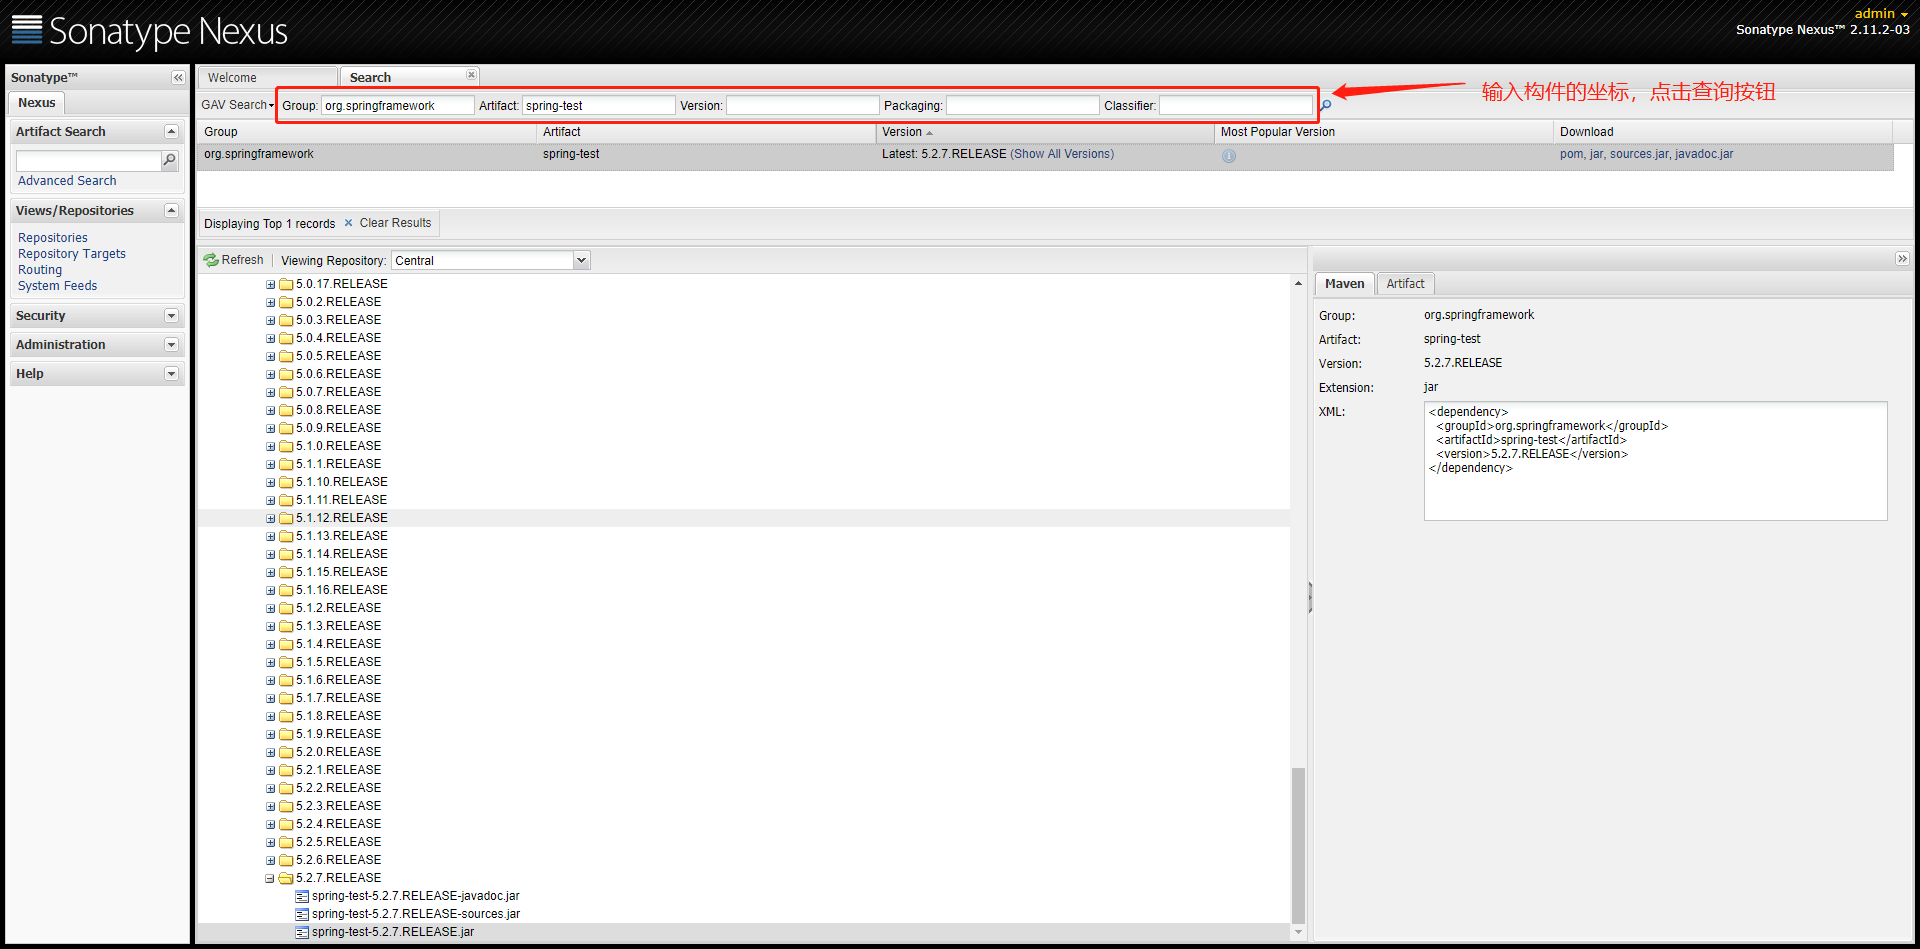Screen dimensions: 1920x949
Task: Click Clear Results button
Action: point(388,223)
